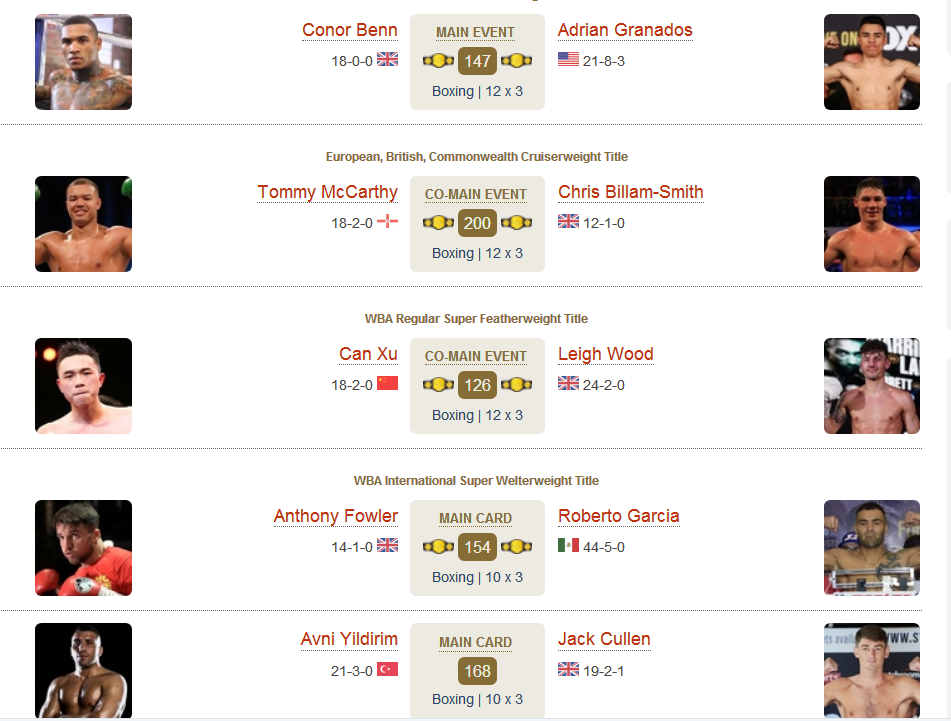Select the 126 weight badge in Xu vs Wood
951x721 pixels.
[x=477, y=385]
